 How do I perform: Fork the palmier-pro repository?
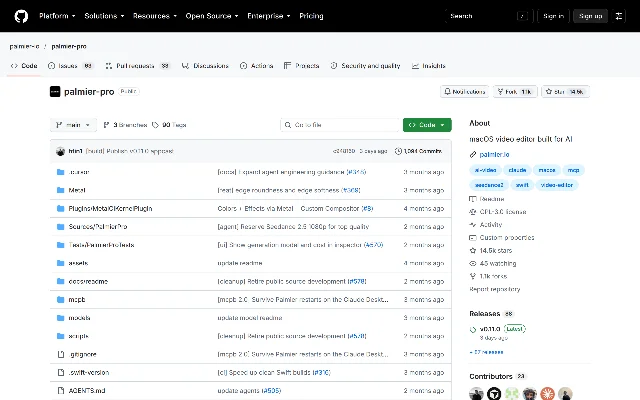515,92
